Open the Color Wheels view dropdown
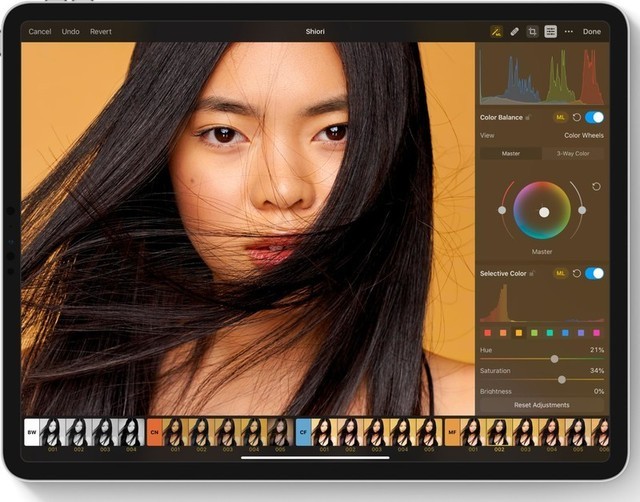 coord(585,135)
